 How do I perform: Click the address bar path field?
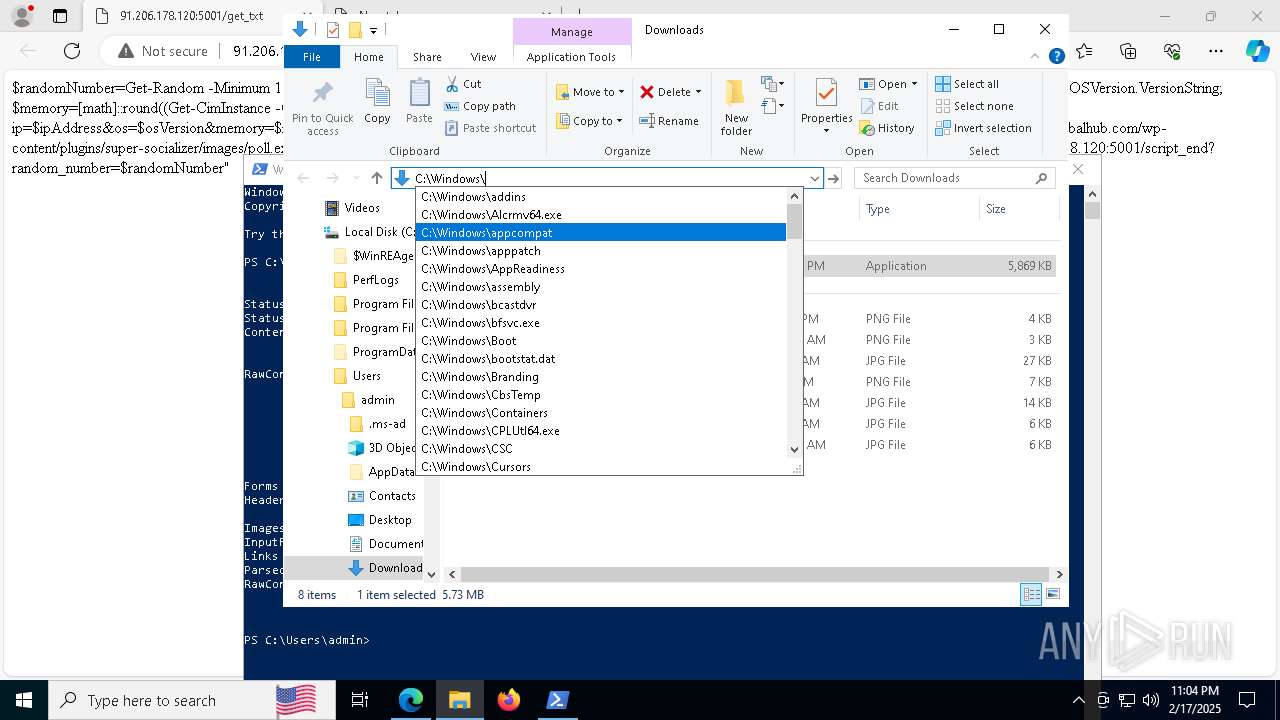tap(606, 178)
